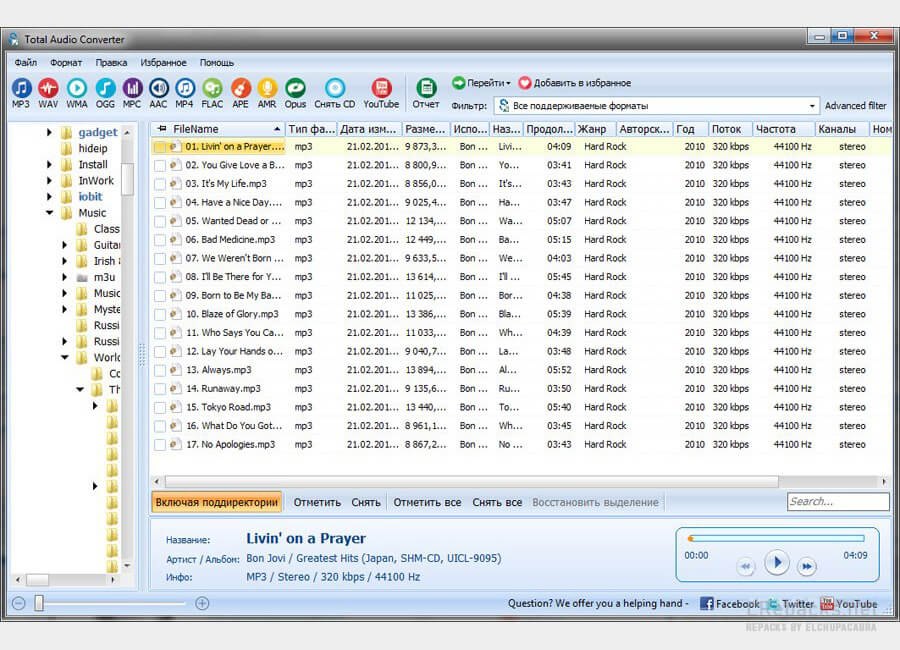Click the thumbnail zoom slider handle

pos(39,603)
